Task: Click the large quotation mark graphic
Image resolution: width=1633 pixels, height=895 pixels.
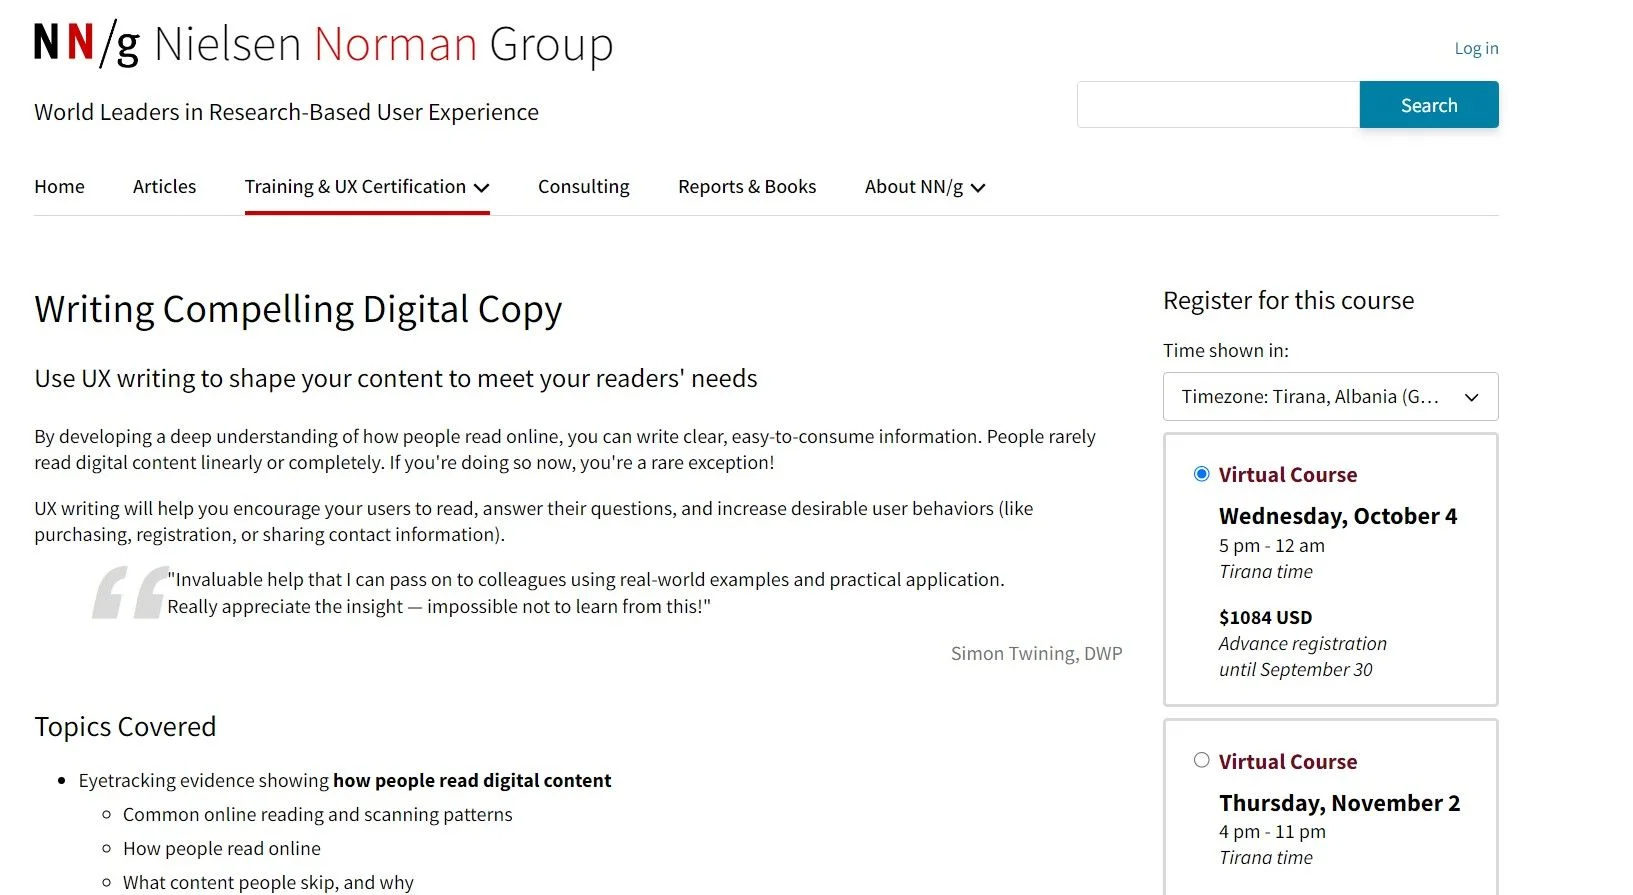Action: point(129,593)
